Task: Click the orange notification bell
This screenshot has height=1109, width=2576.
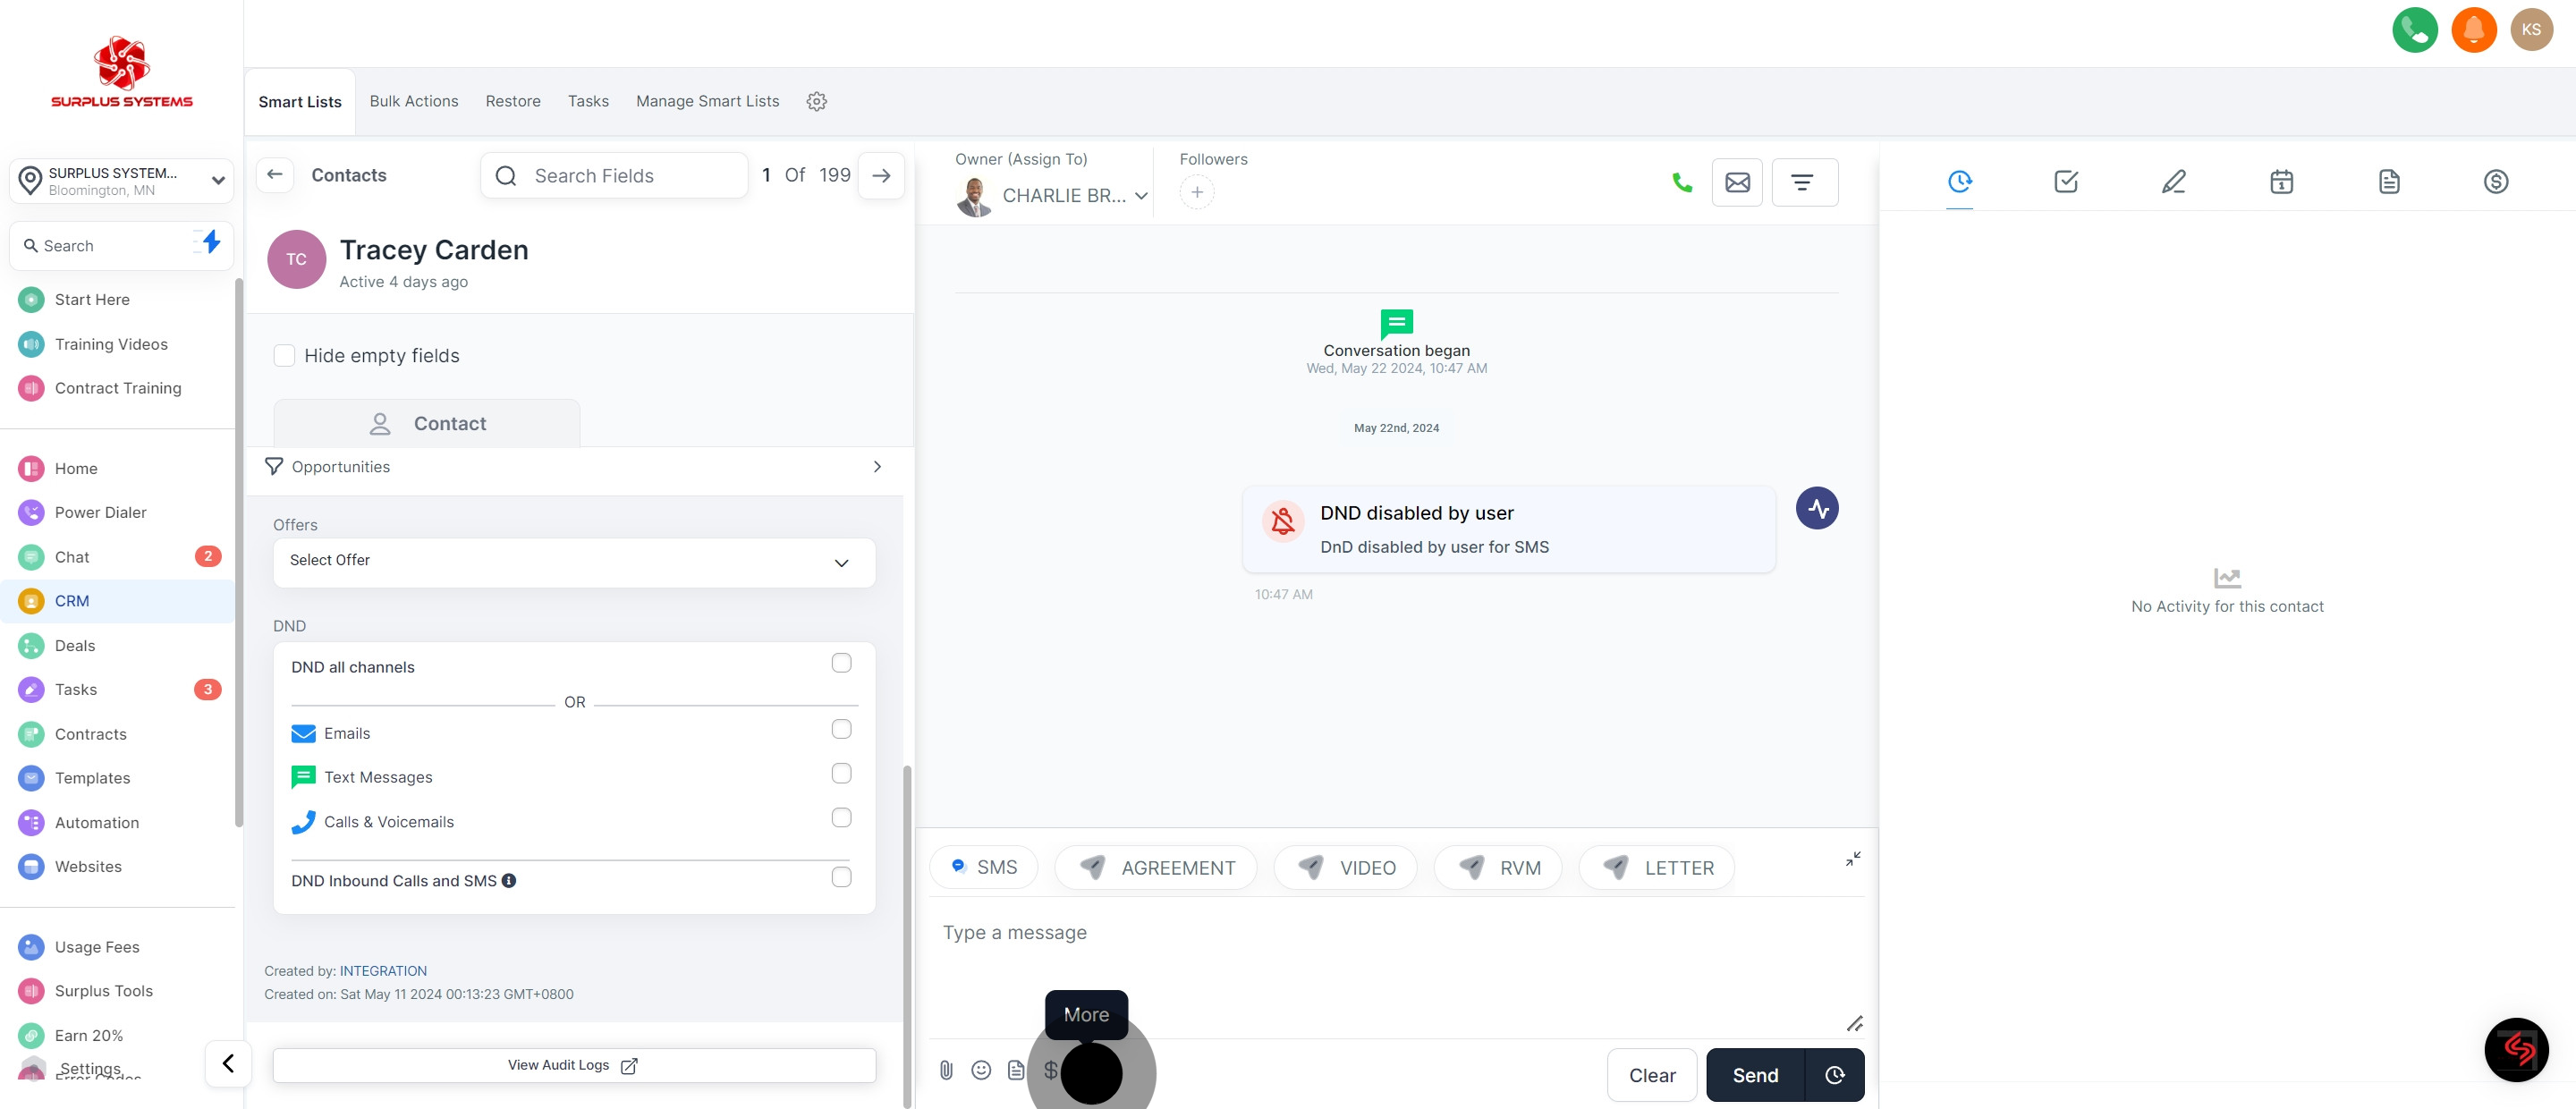Action: click(x=2473, y=30)
